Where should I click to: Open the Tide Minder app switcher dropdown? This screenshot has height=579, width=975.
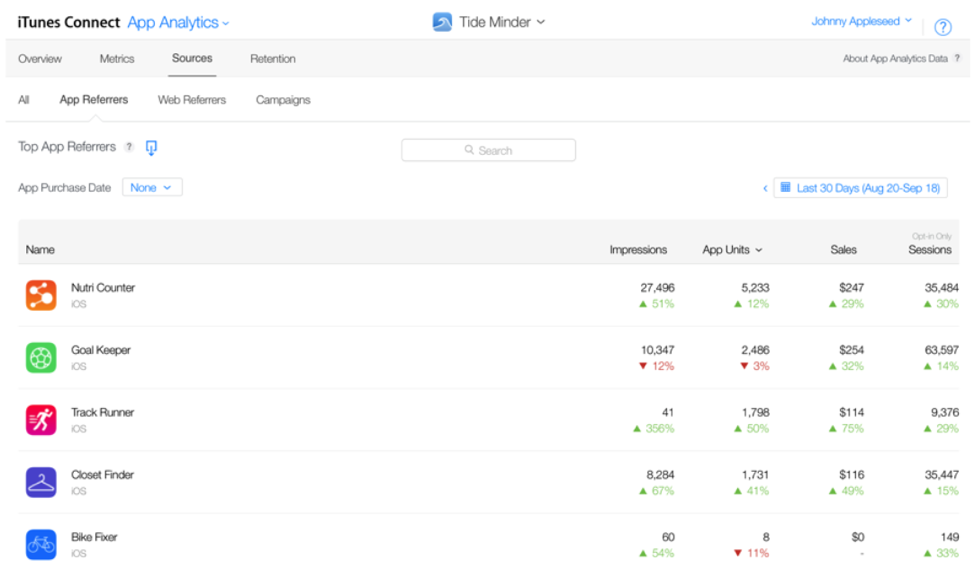click(x=502, y=22)
